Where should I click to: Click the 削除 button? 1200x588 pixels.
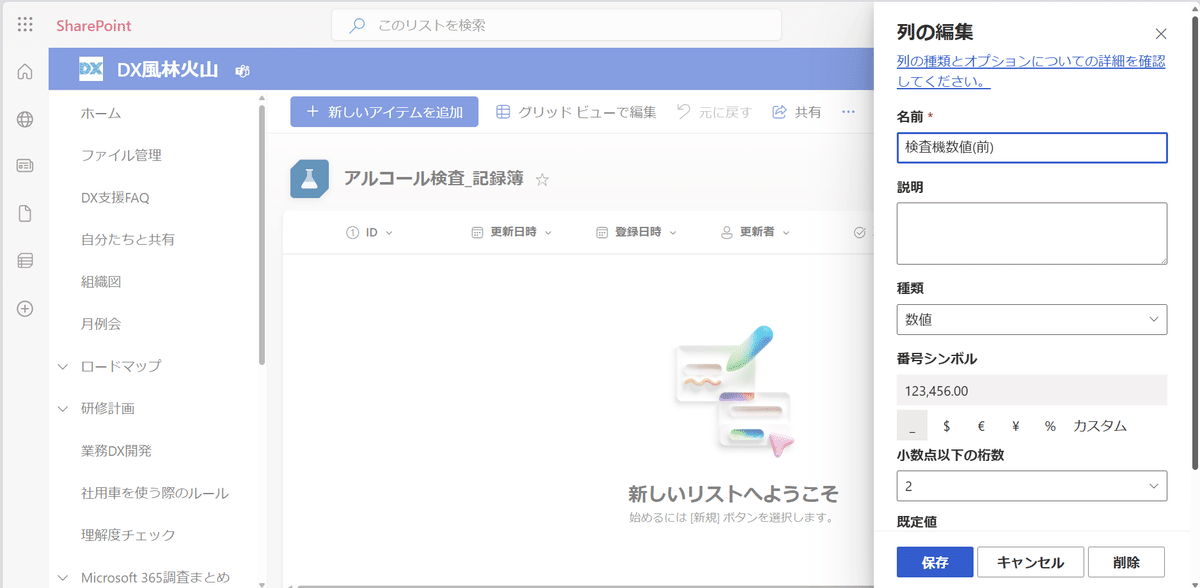[x=1126, y=562]
